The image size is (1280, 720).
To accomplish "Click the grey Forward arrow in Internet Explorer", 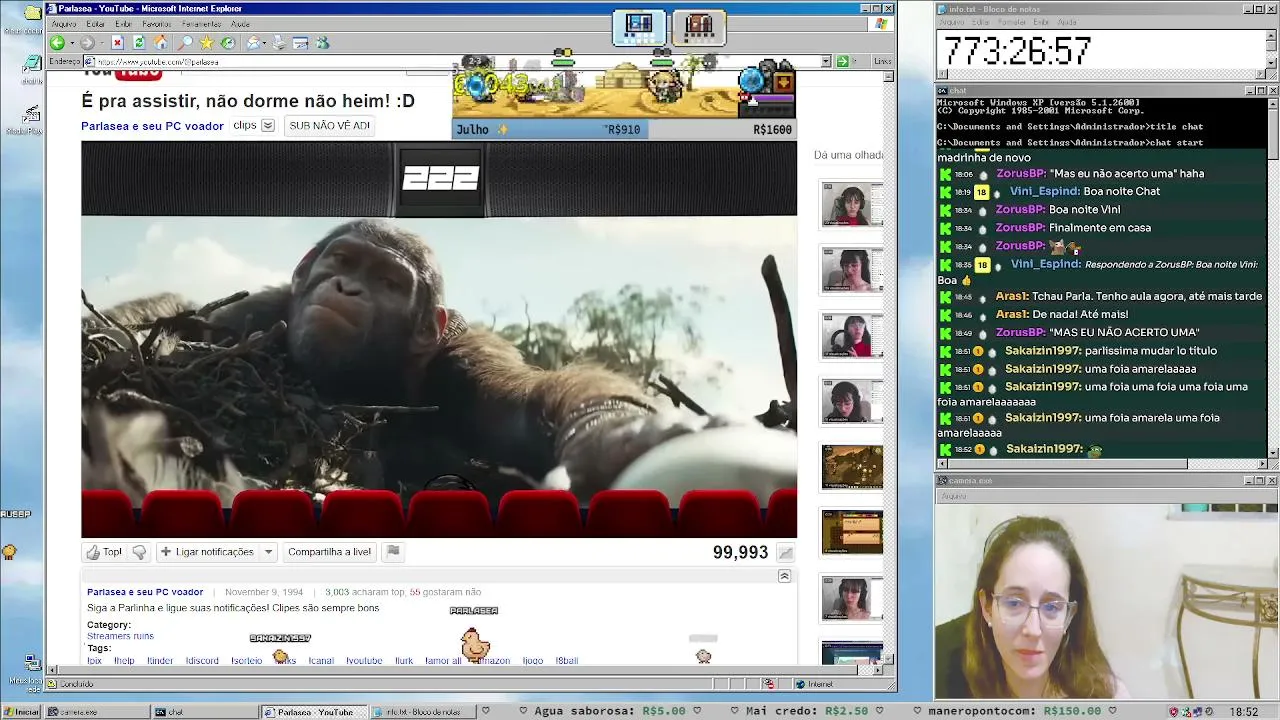I will (87, 43).
